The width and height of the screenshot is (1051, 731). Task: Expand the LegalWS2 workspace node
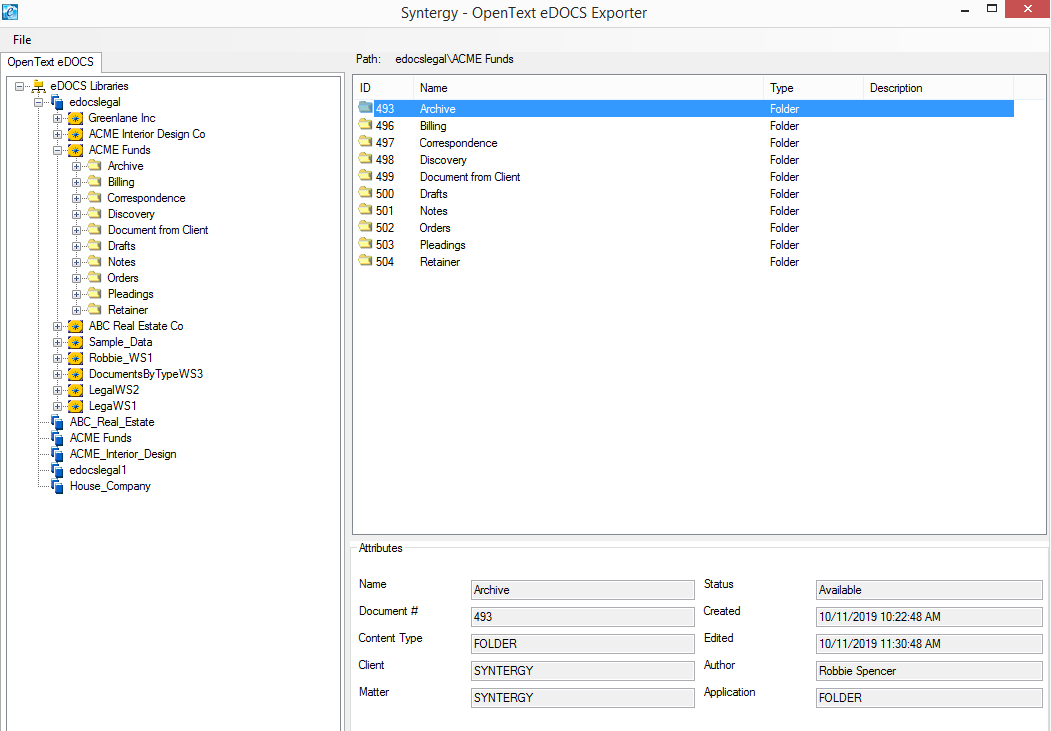coord(58,391)
